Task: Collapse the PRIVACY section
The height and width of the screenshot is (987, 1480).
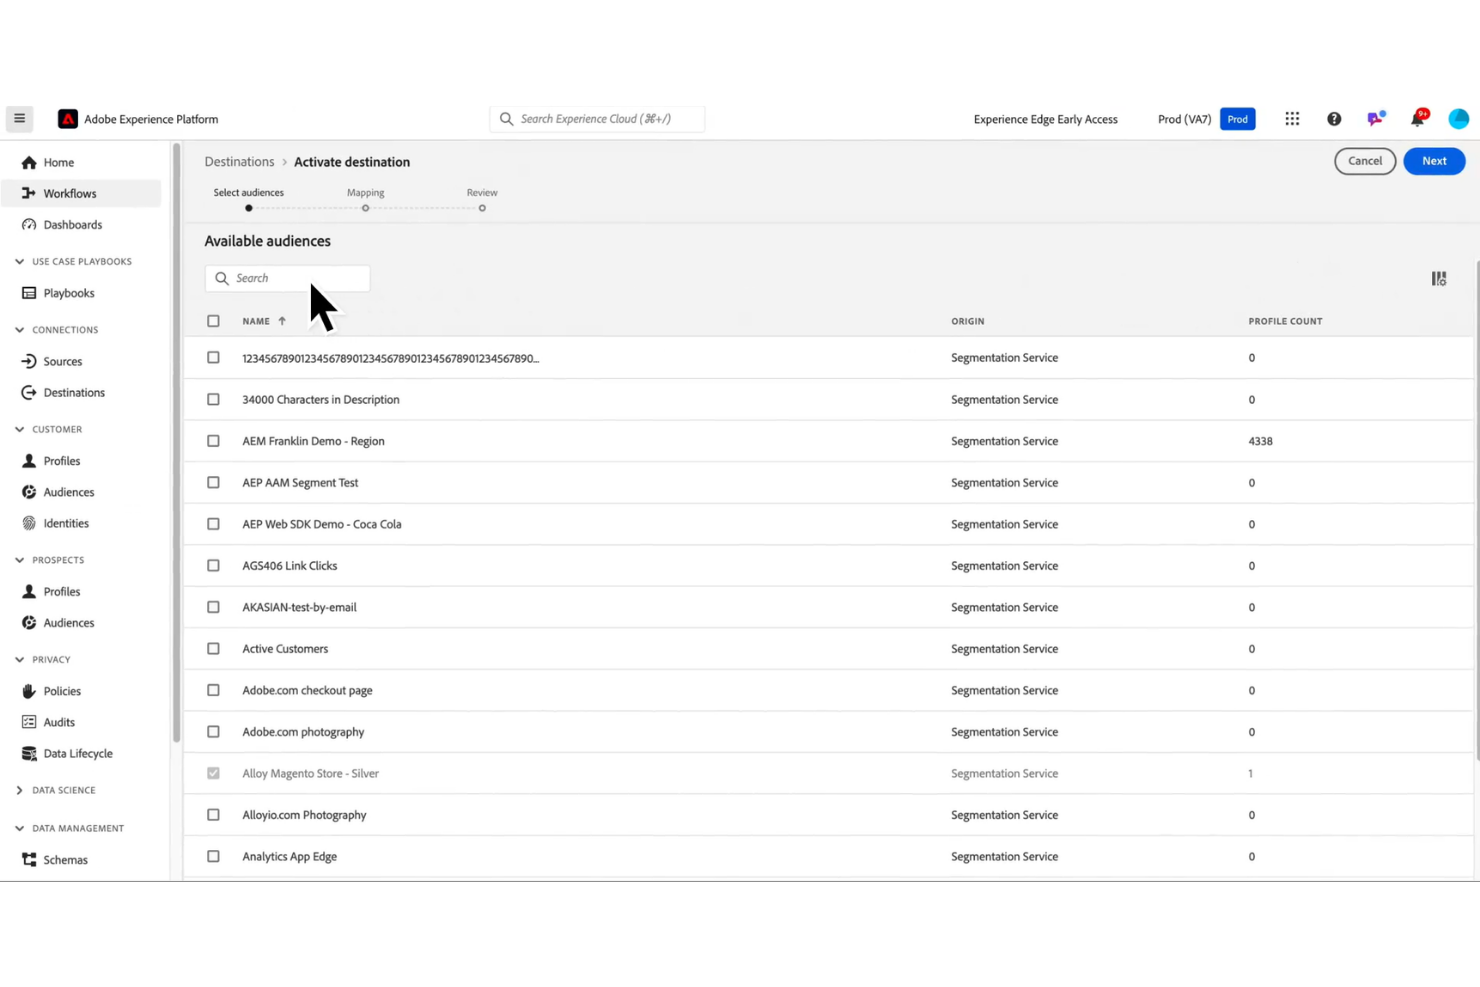Action: pyautogui.click(x=18, y=659)
